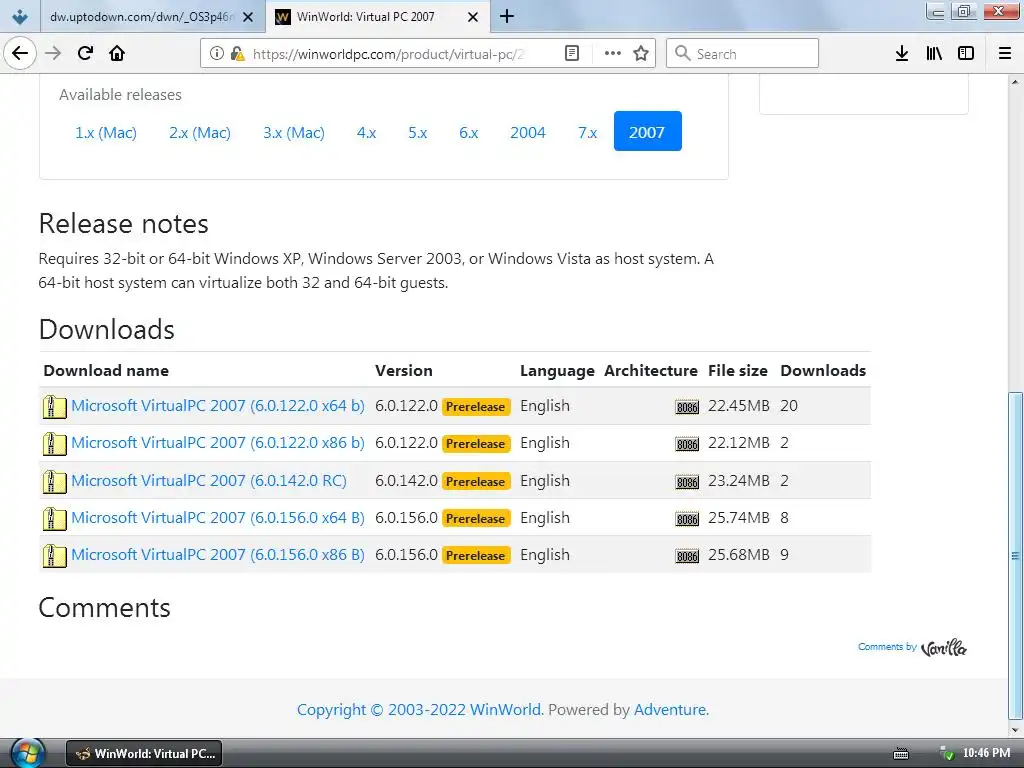Click the Comments by Vanilla link
This screenshot has width=1024, height=768.
tap(912, 647)
